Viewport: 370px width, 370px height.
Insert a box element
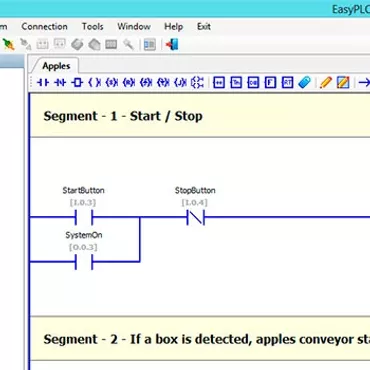tap(77, 82)
